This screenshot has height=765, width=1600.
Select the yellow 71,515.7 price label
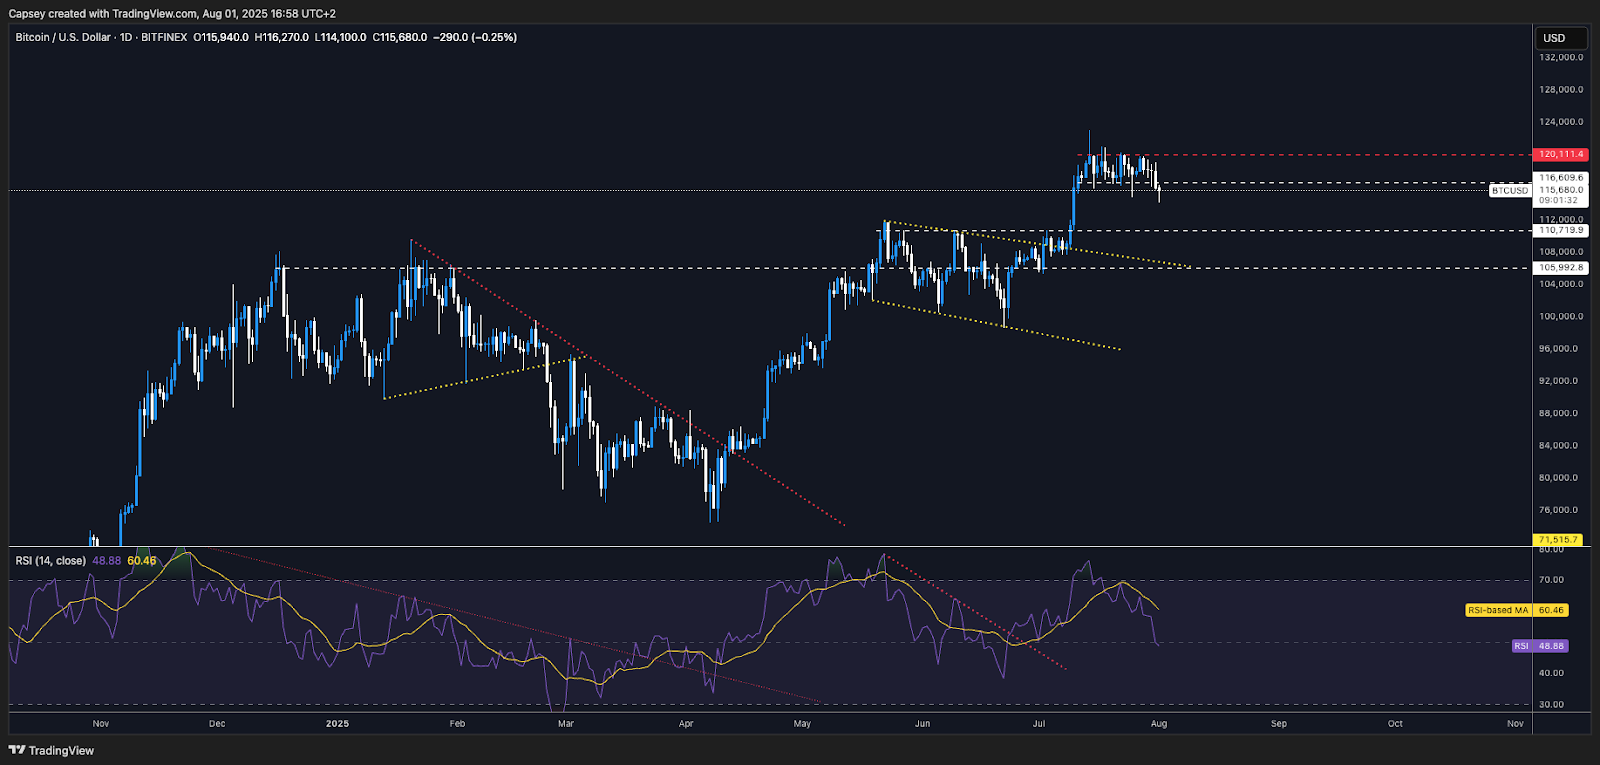point(1558,540)
